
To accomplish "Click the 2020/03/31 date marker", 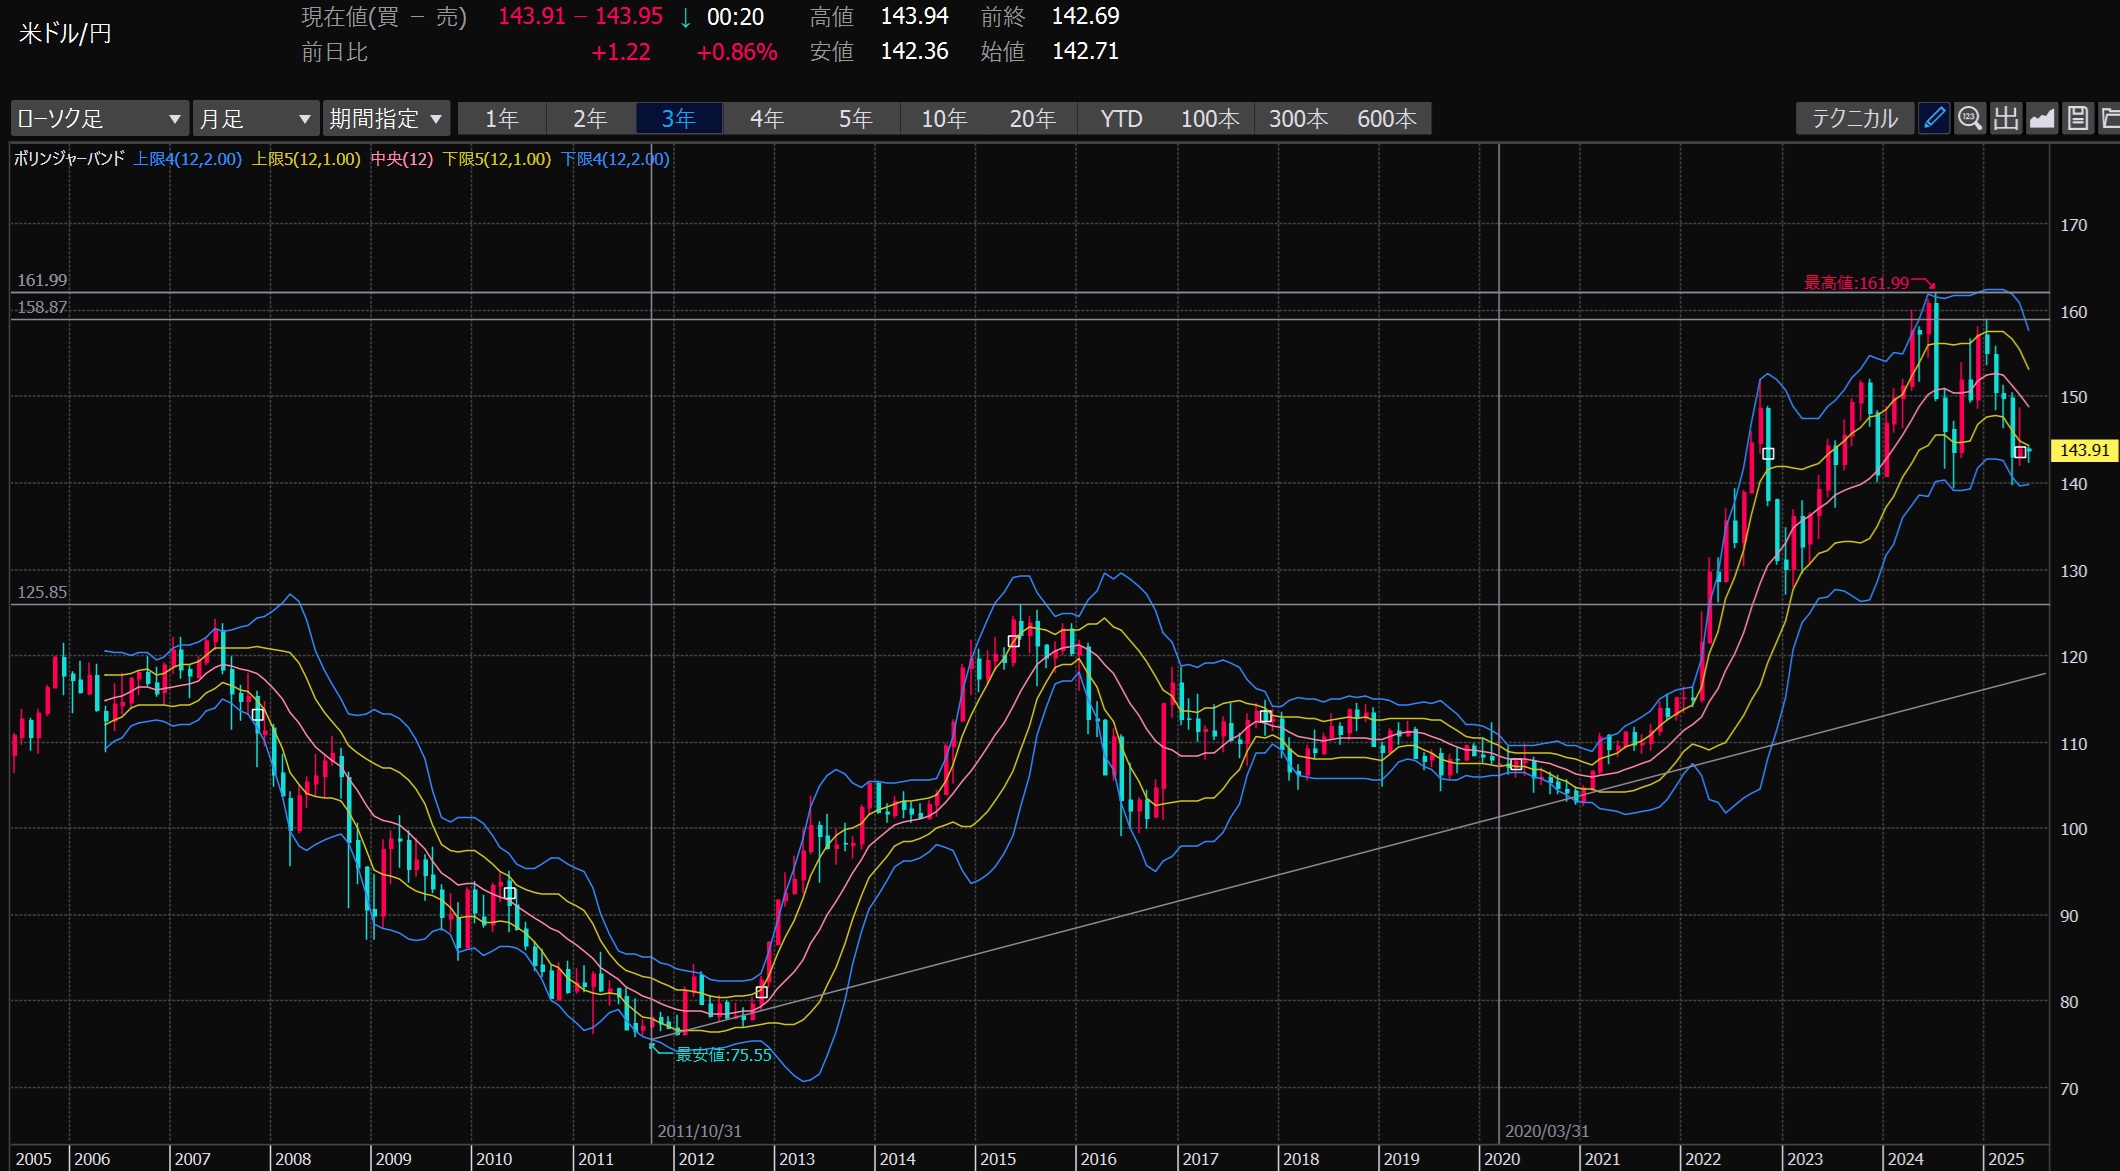I will pos(1547,1131).
